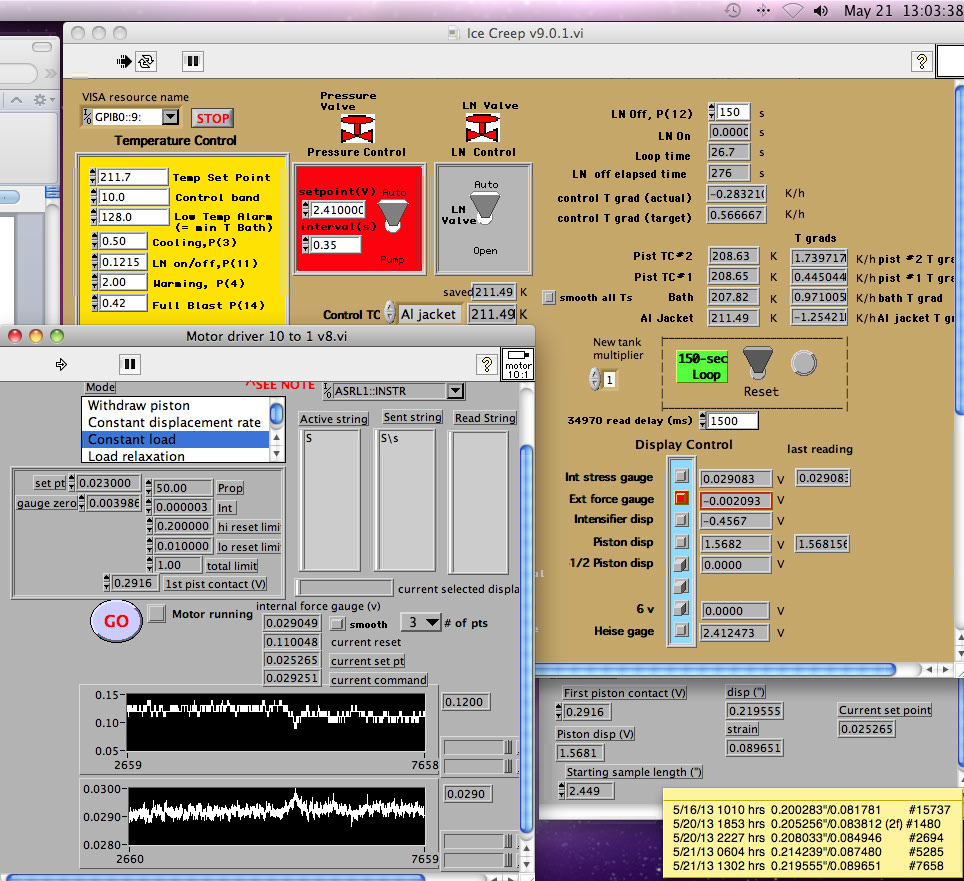964x881 pixels.
Task: Pause the Ice Creep VI execution
Action: coord(193,61)
